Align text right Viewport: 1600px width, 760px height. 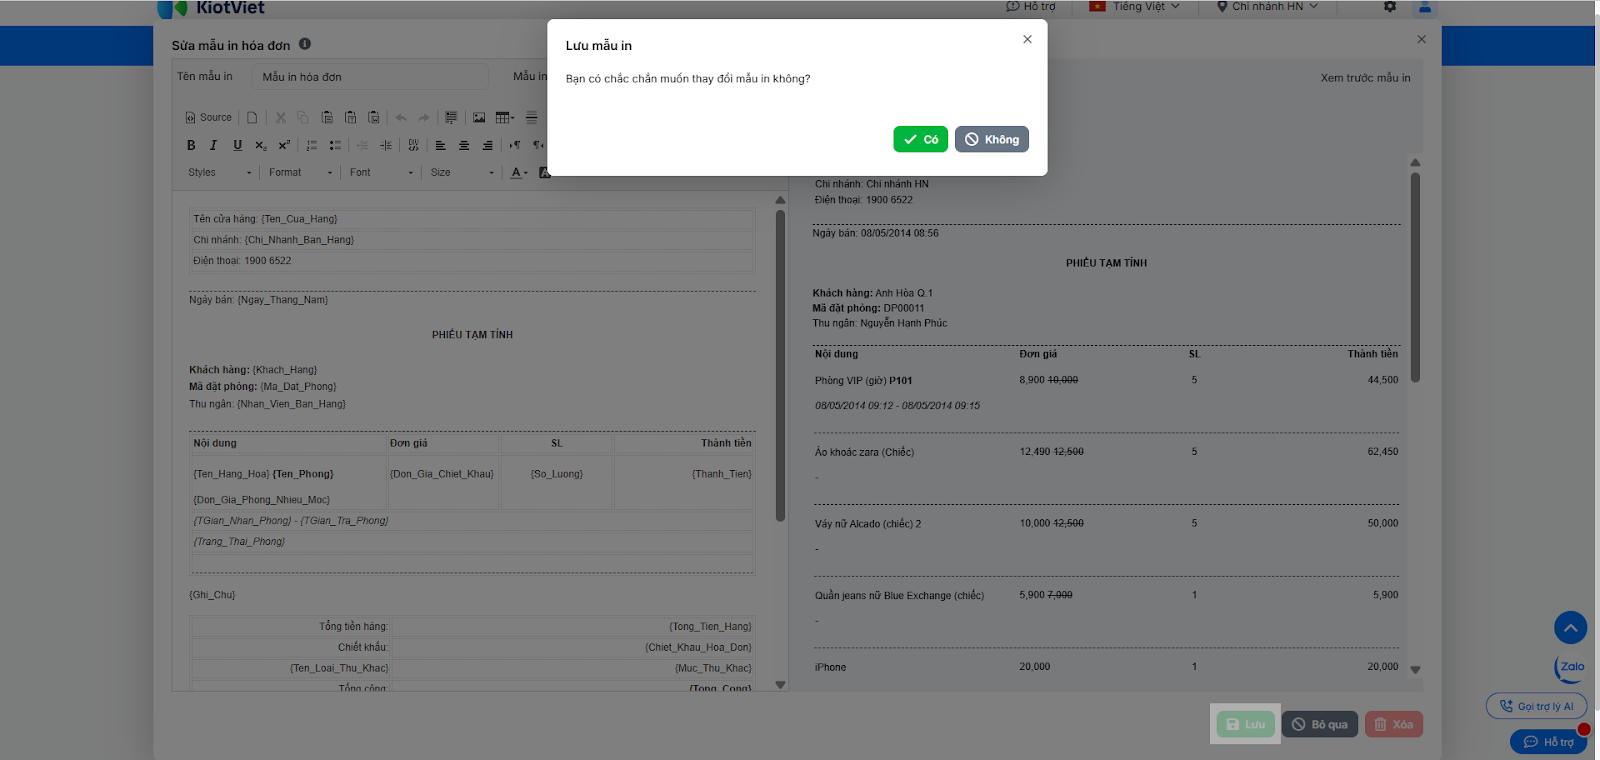pos(487,145)
